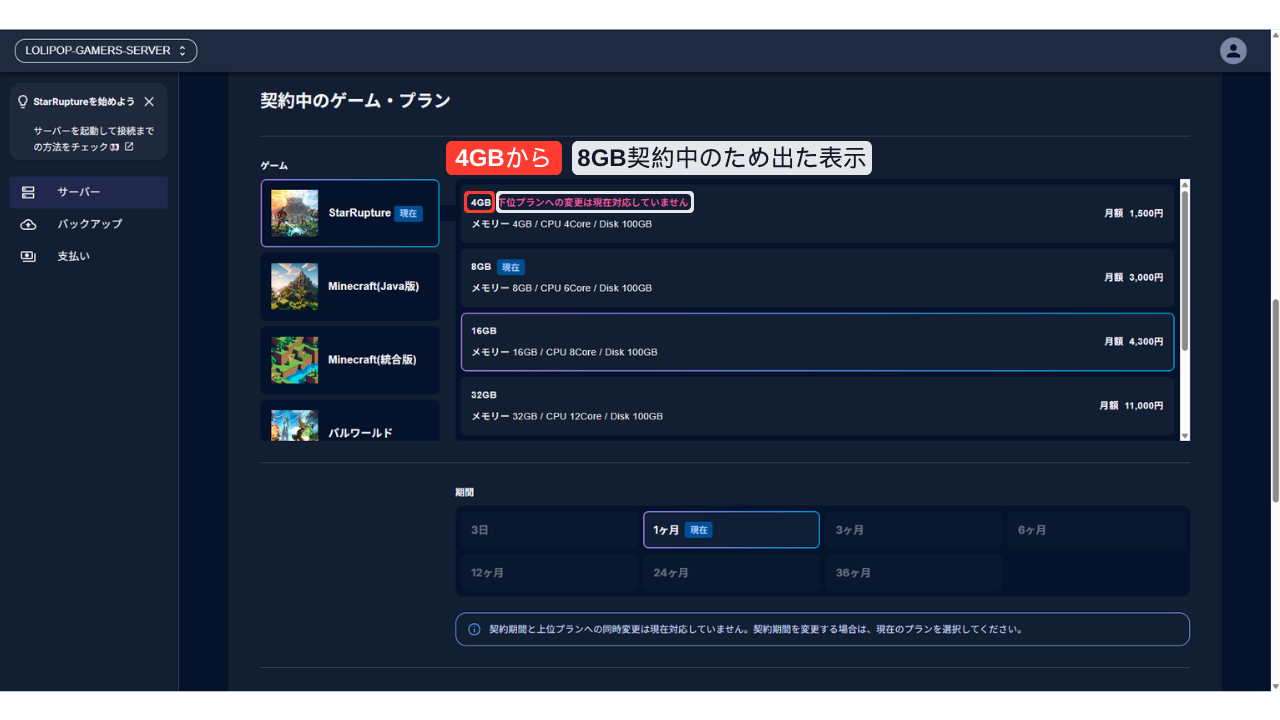Go to the サーバー sidebar section
The width and height of the screenshot is (1280, 720).
[x=89, y=192]
